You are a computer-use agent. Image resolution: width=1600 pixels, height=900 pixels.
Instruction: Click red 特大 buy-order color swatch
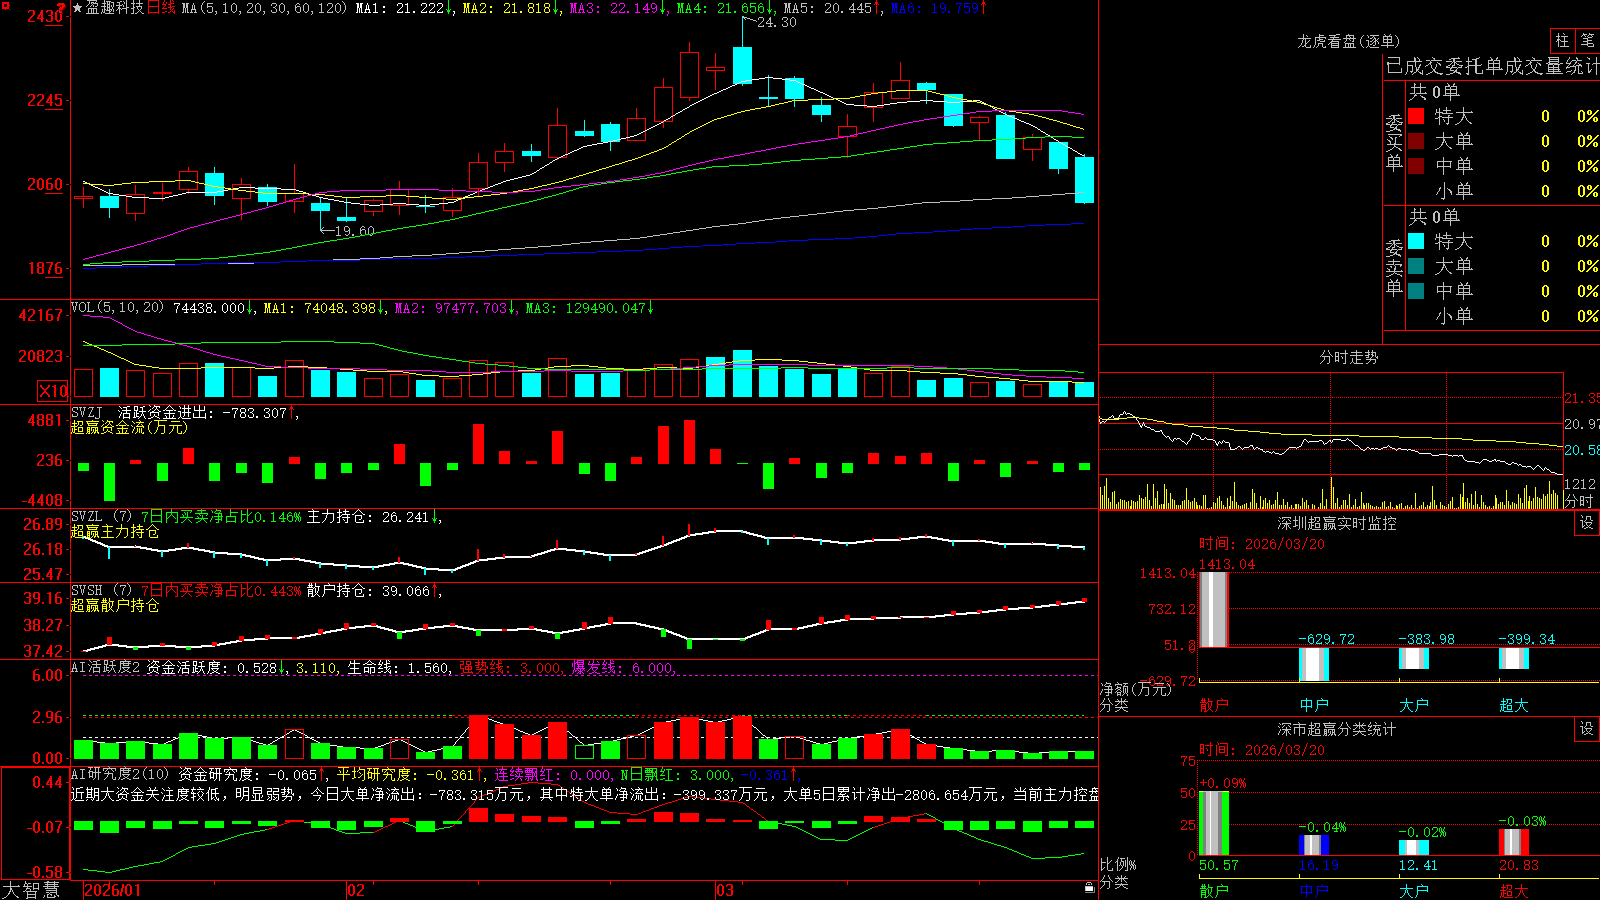click(x=1416, y=116)
